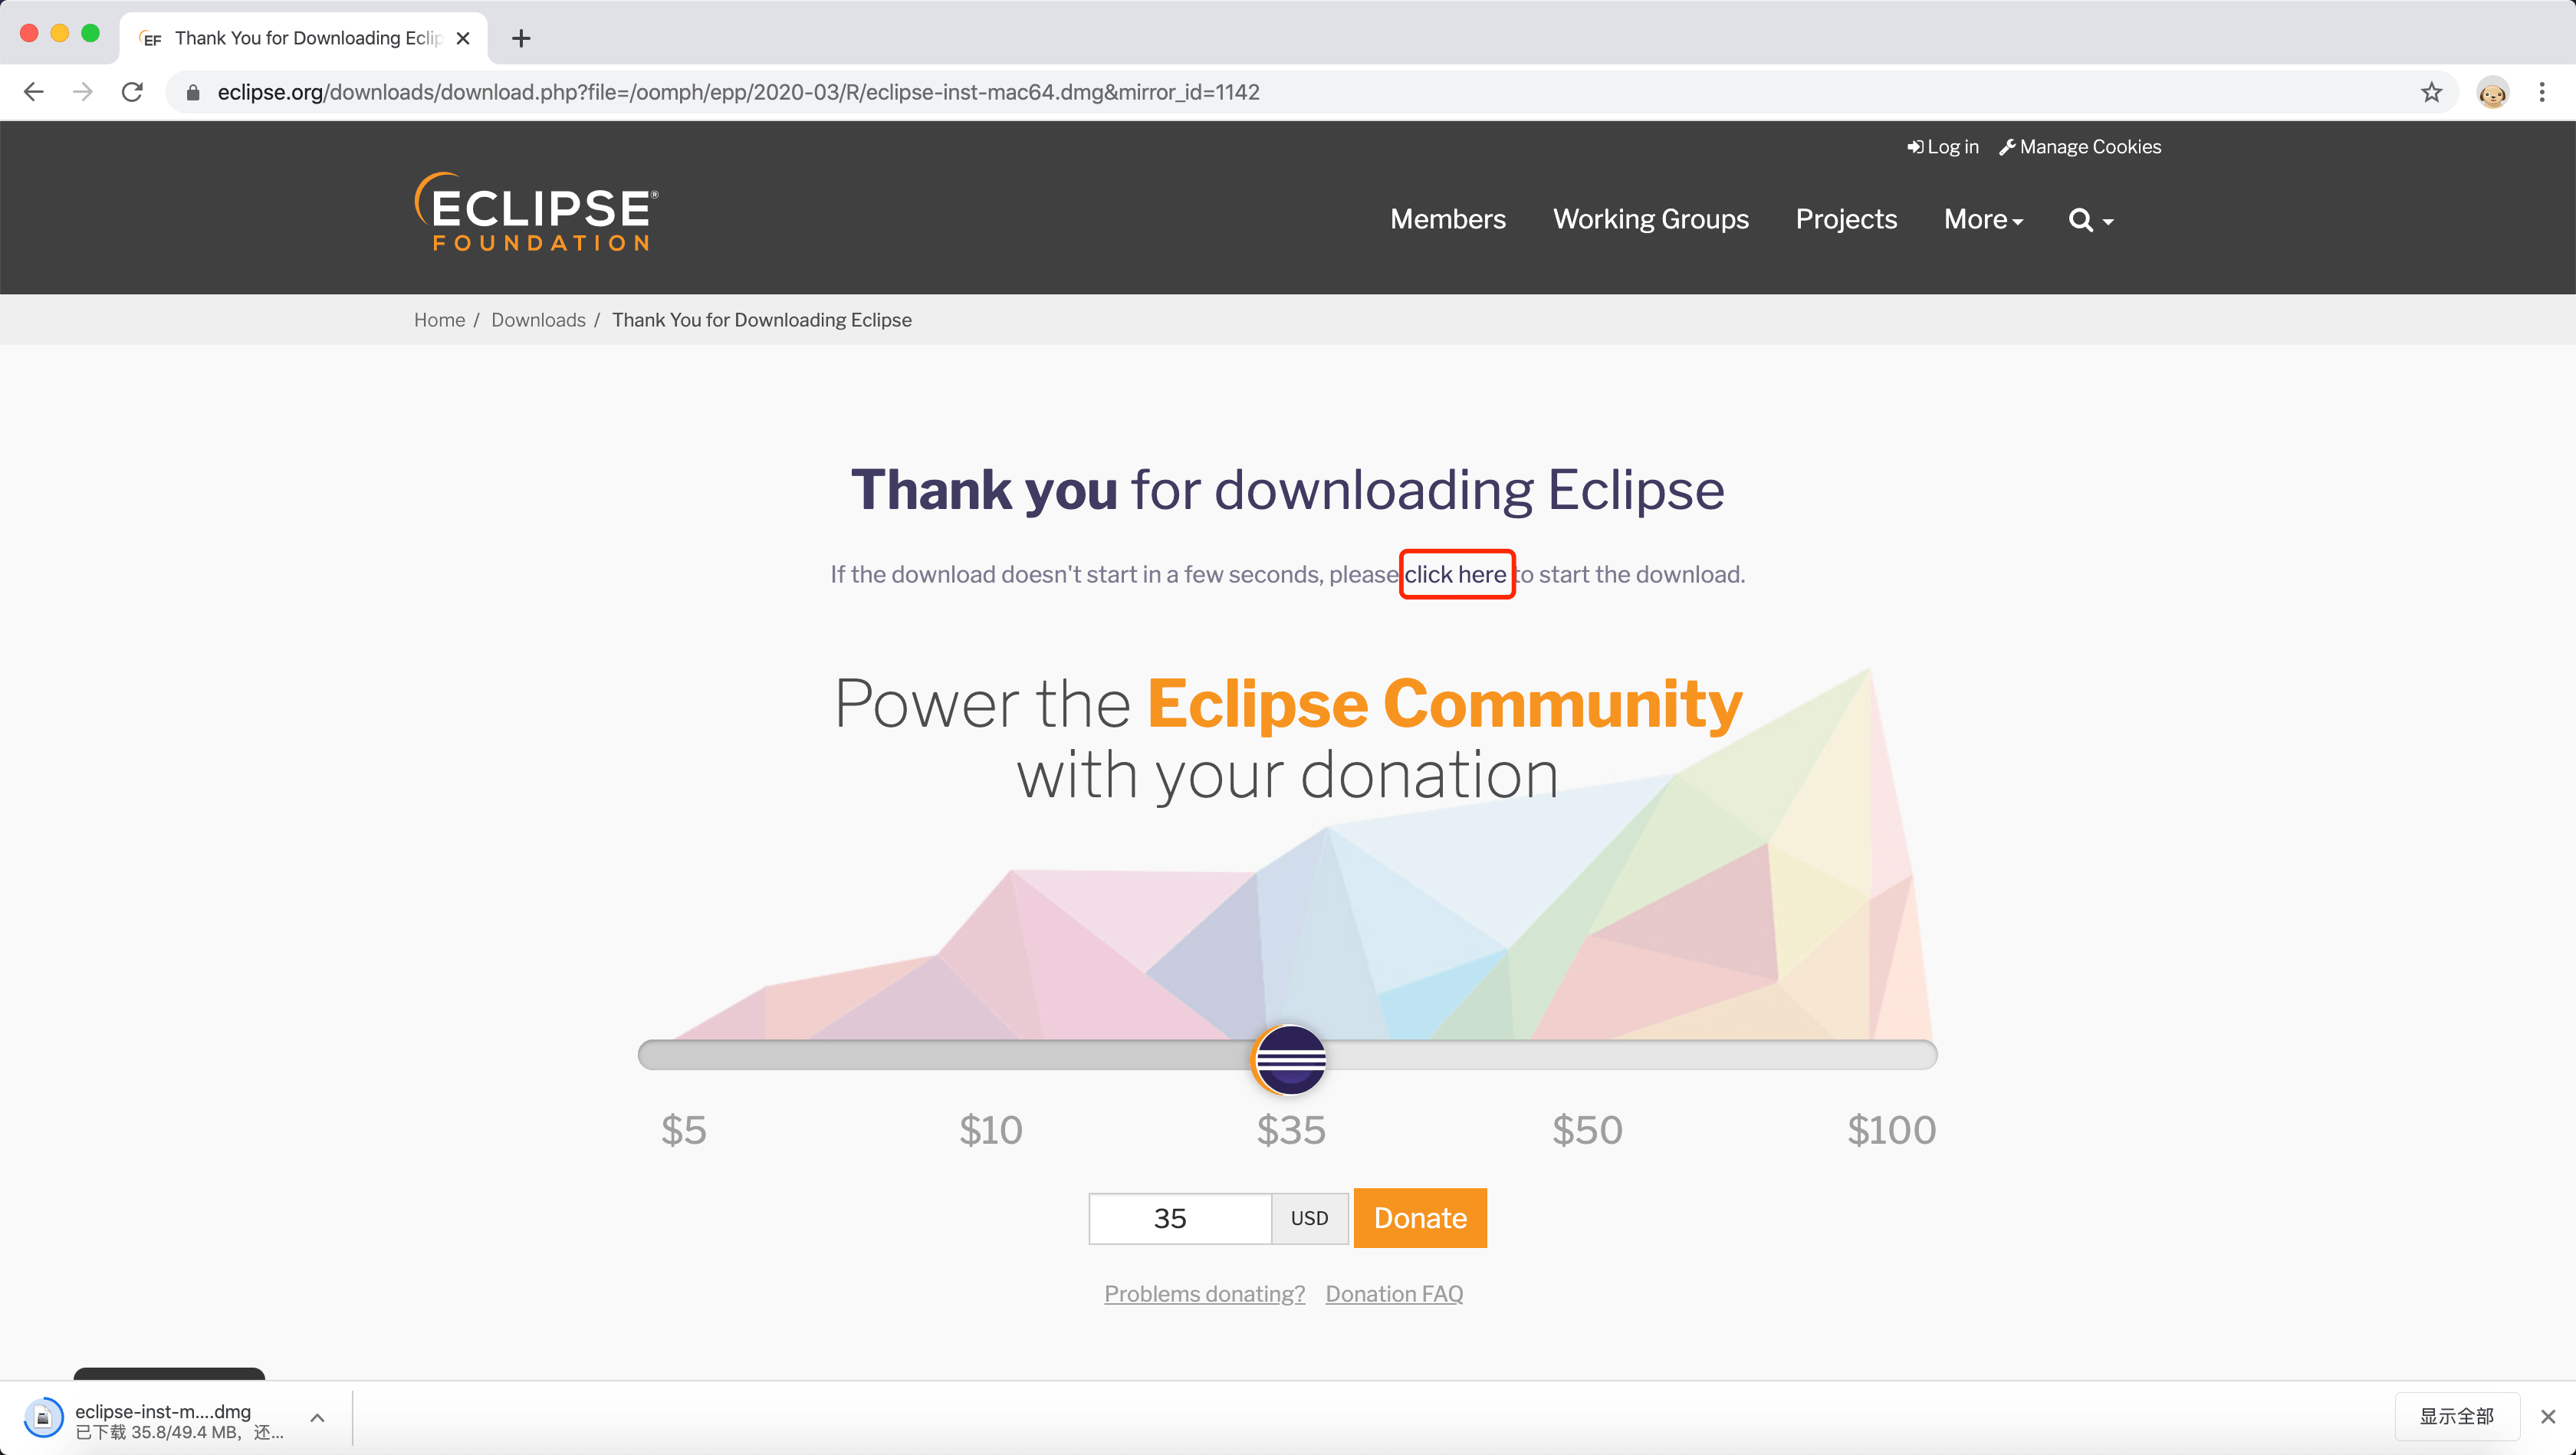Click the macOS green fullscreen window button
Image resolution: width=2576 pixels, height=1455 pixels.
point(90,33)
